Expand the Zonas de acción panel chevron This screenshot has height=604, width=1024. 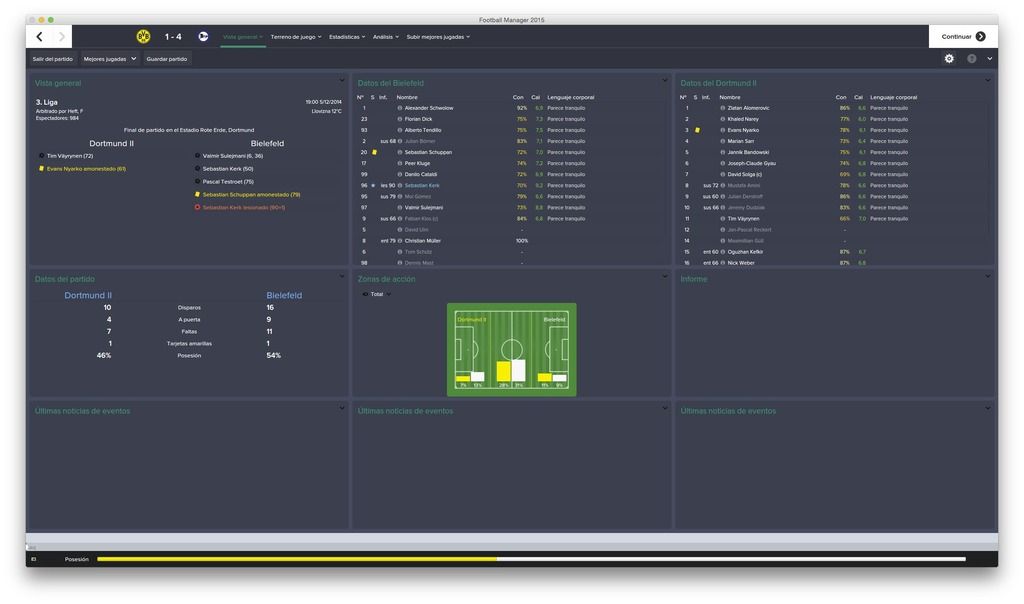[x=665, y=277]
